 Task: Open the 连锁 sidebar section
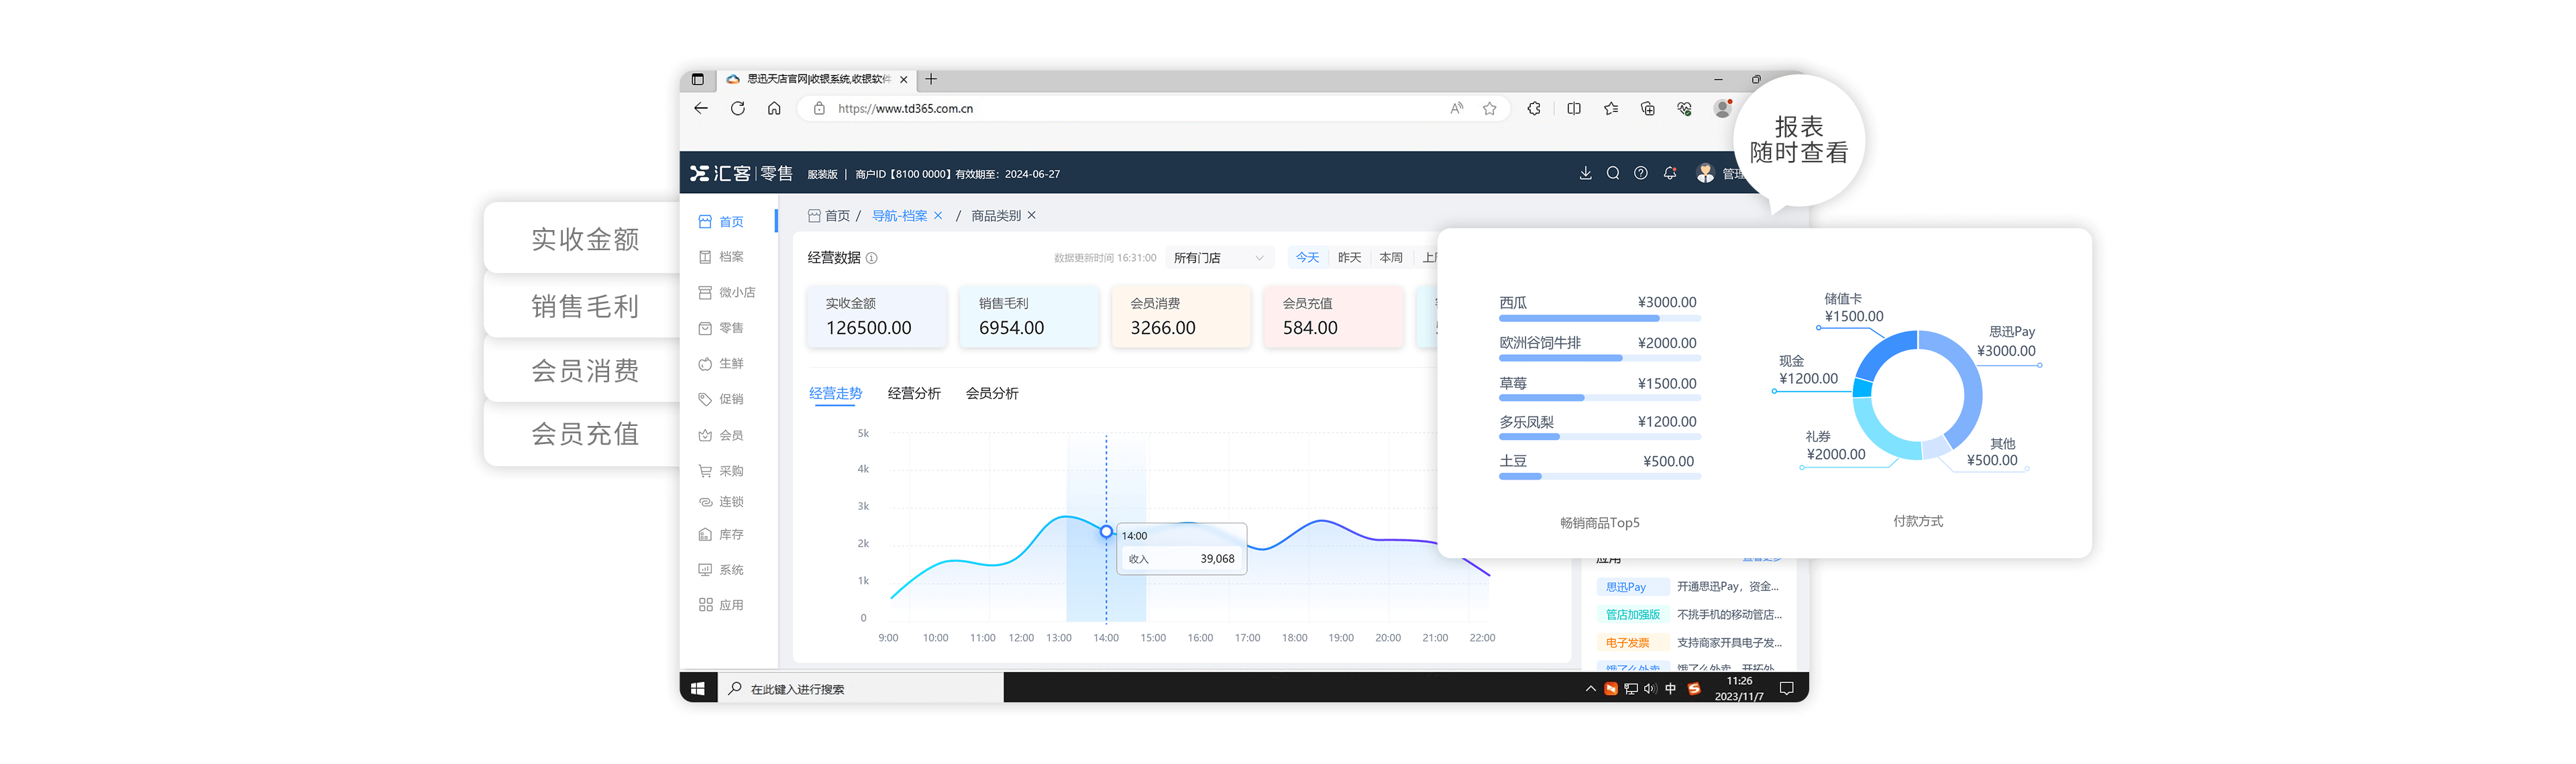pyautogui.click(x=721, y=502)
